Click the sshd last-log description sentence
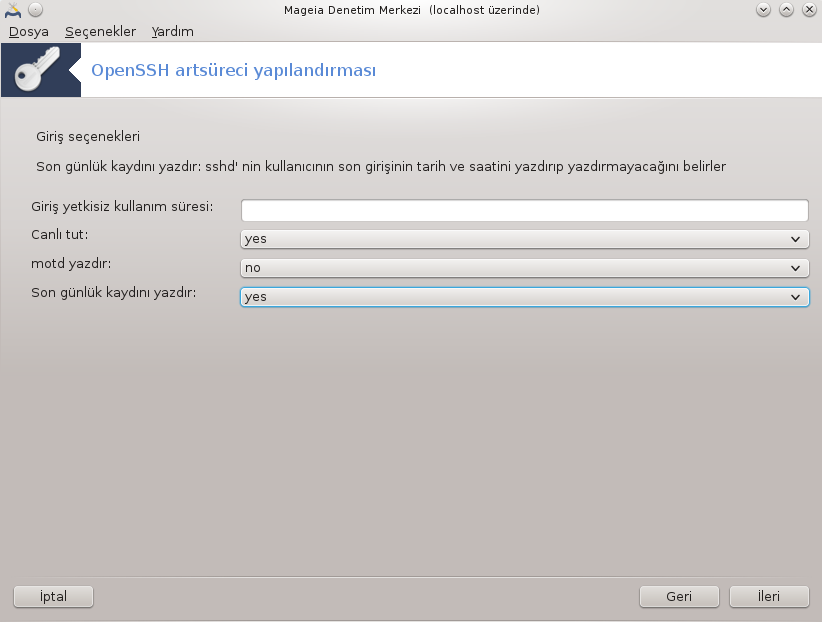 pyautogui.click(x=381, y=167)
